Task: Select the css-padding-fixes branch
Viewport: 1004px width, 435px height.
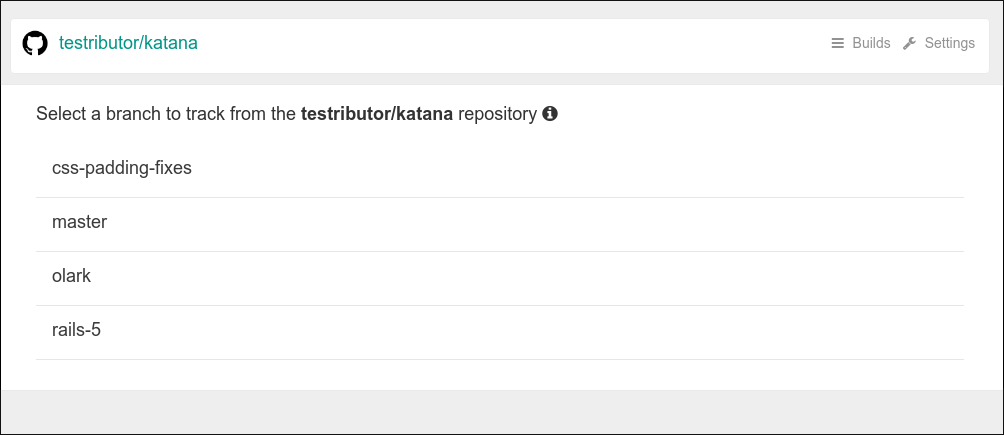Action: tap(122, 168)
